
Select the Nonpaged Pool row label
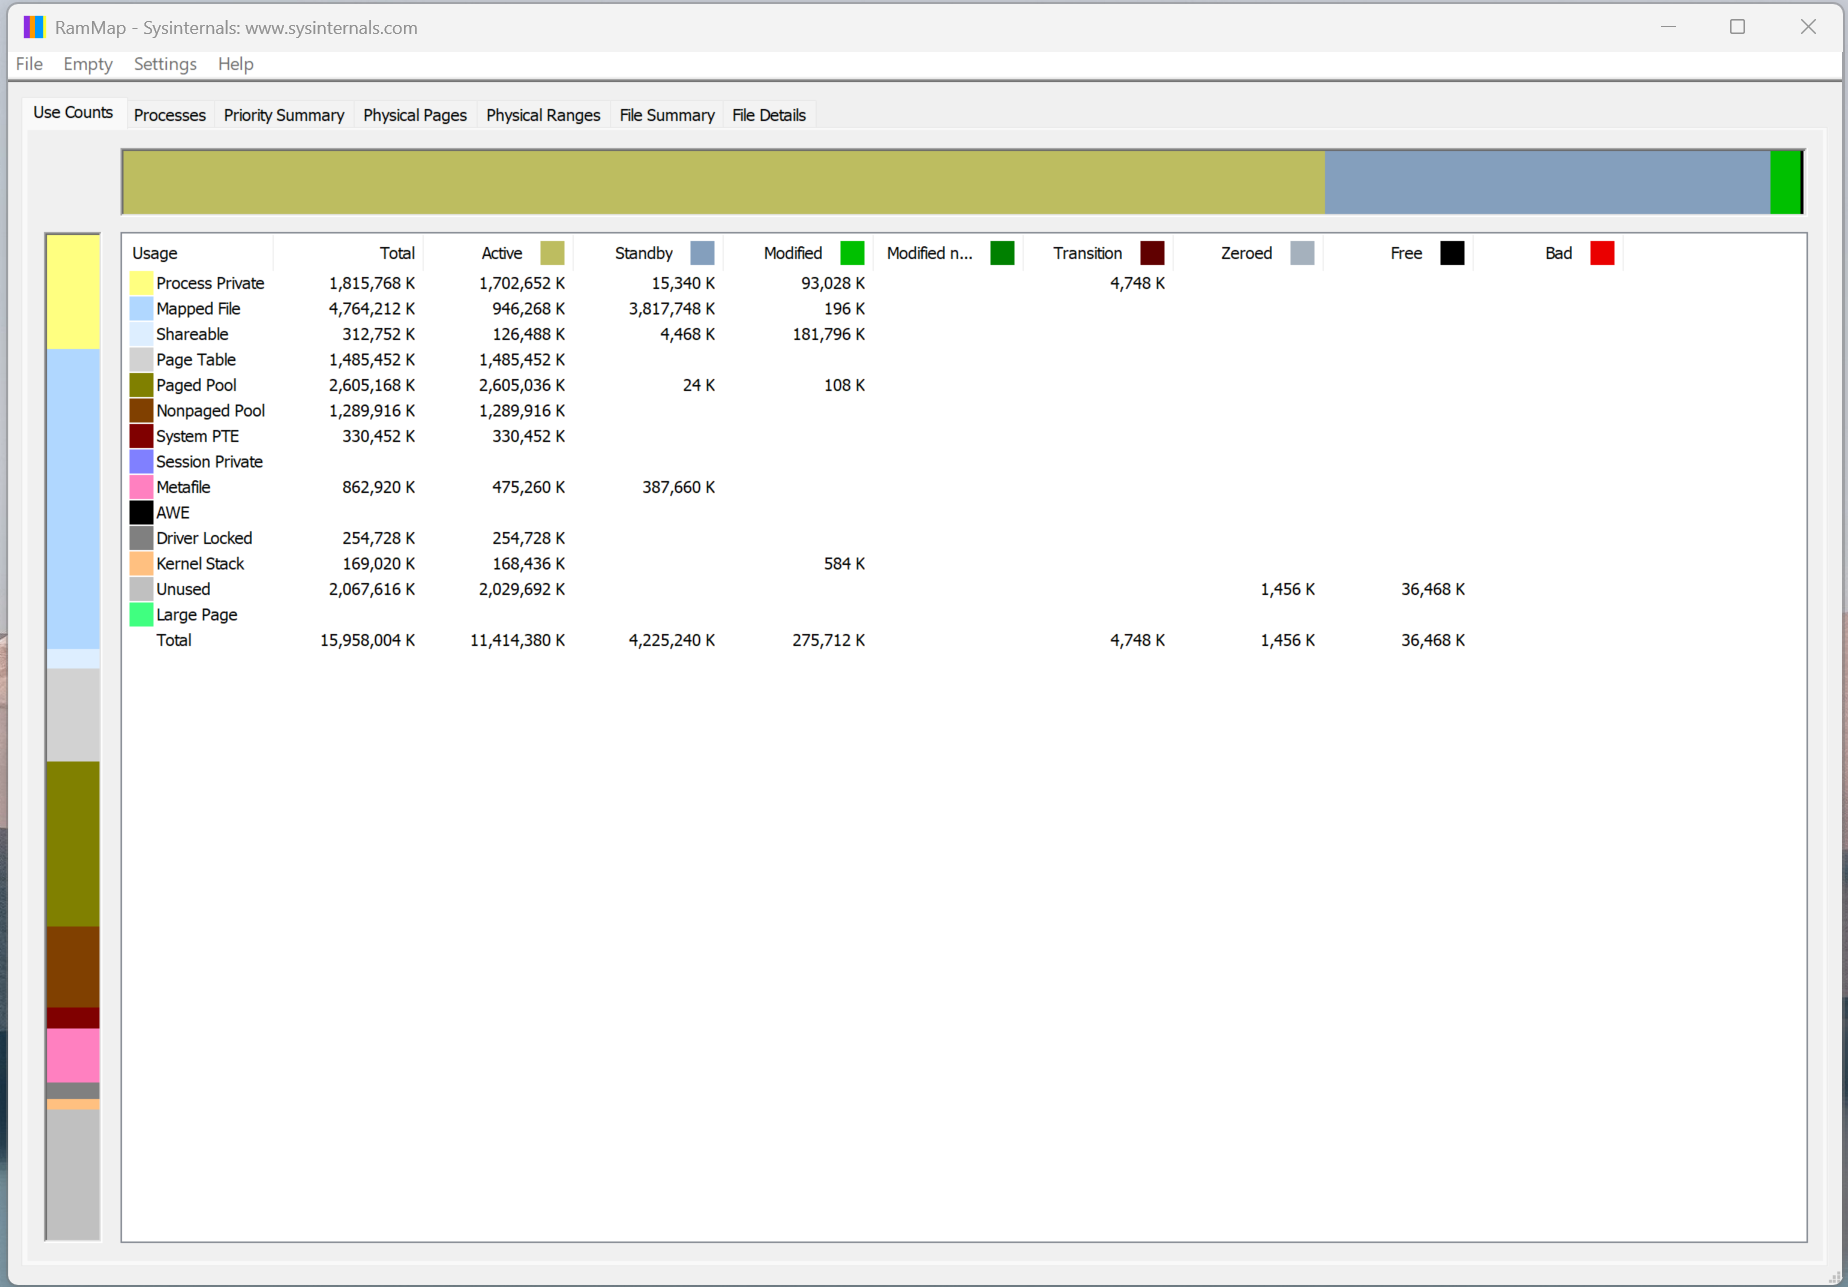[x=210, y=411]
